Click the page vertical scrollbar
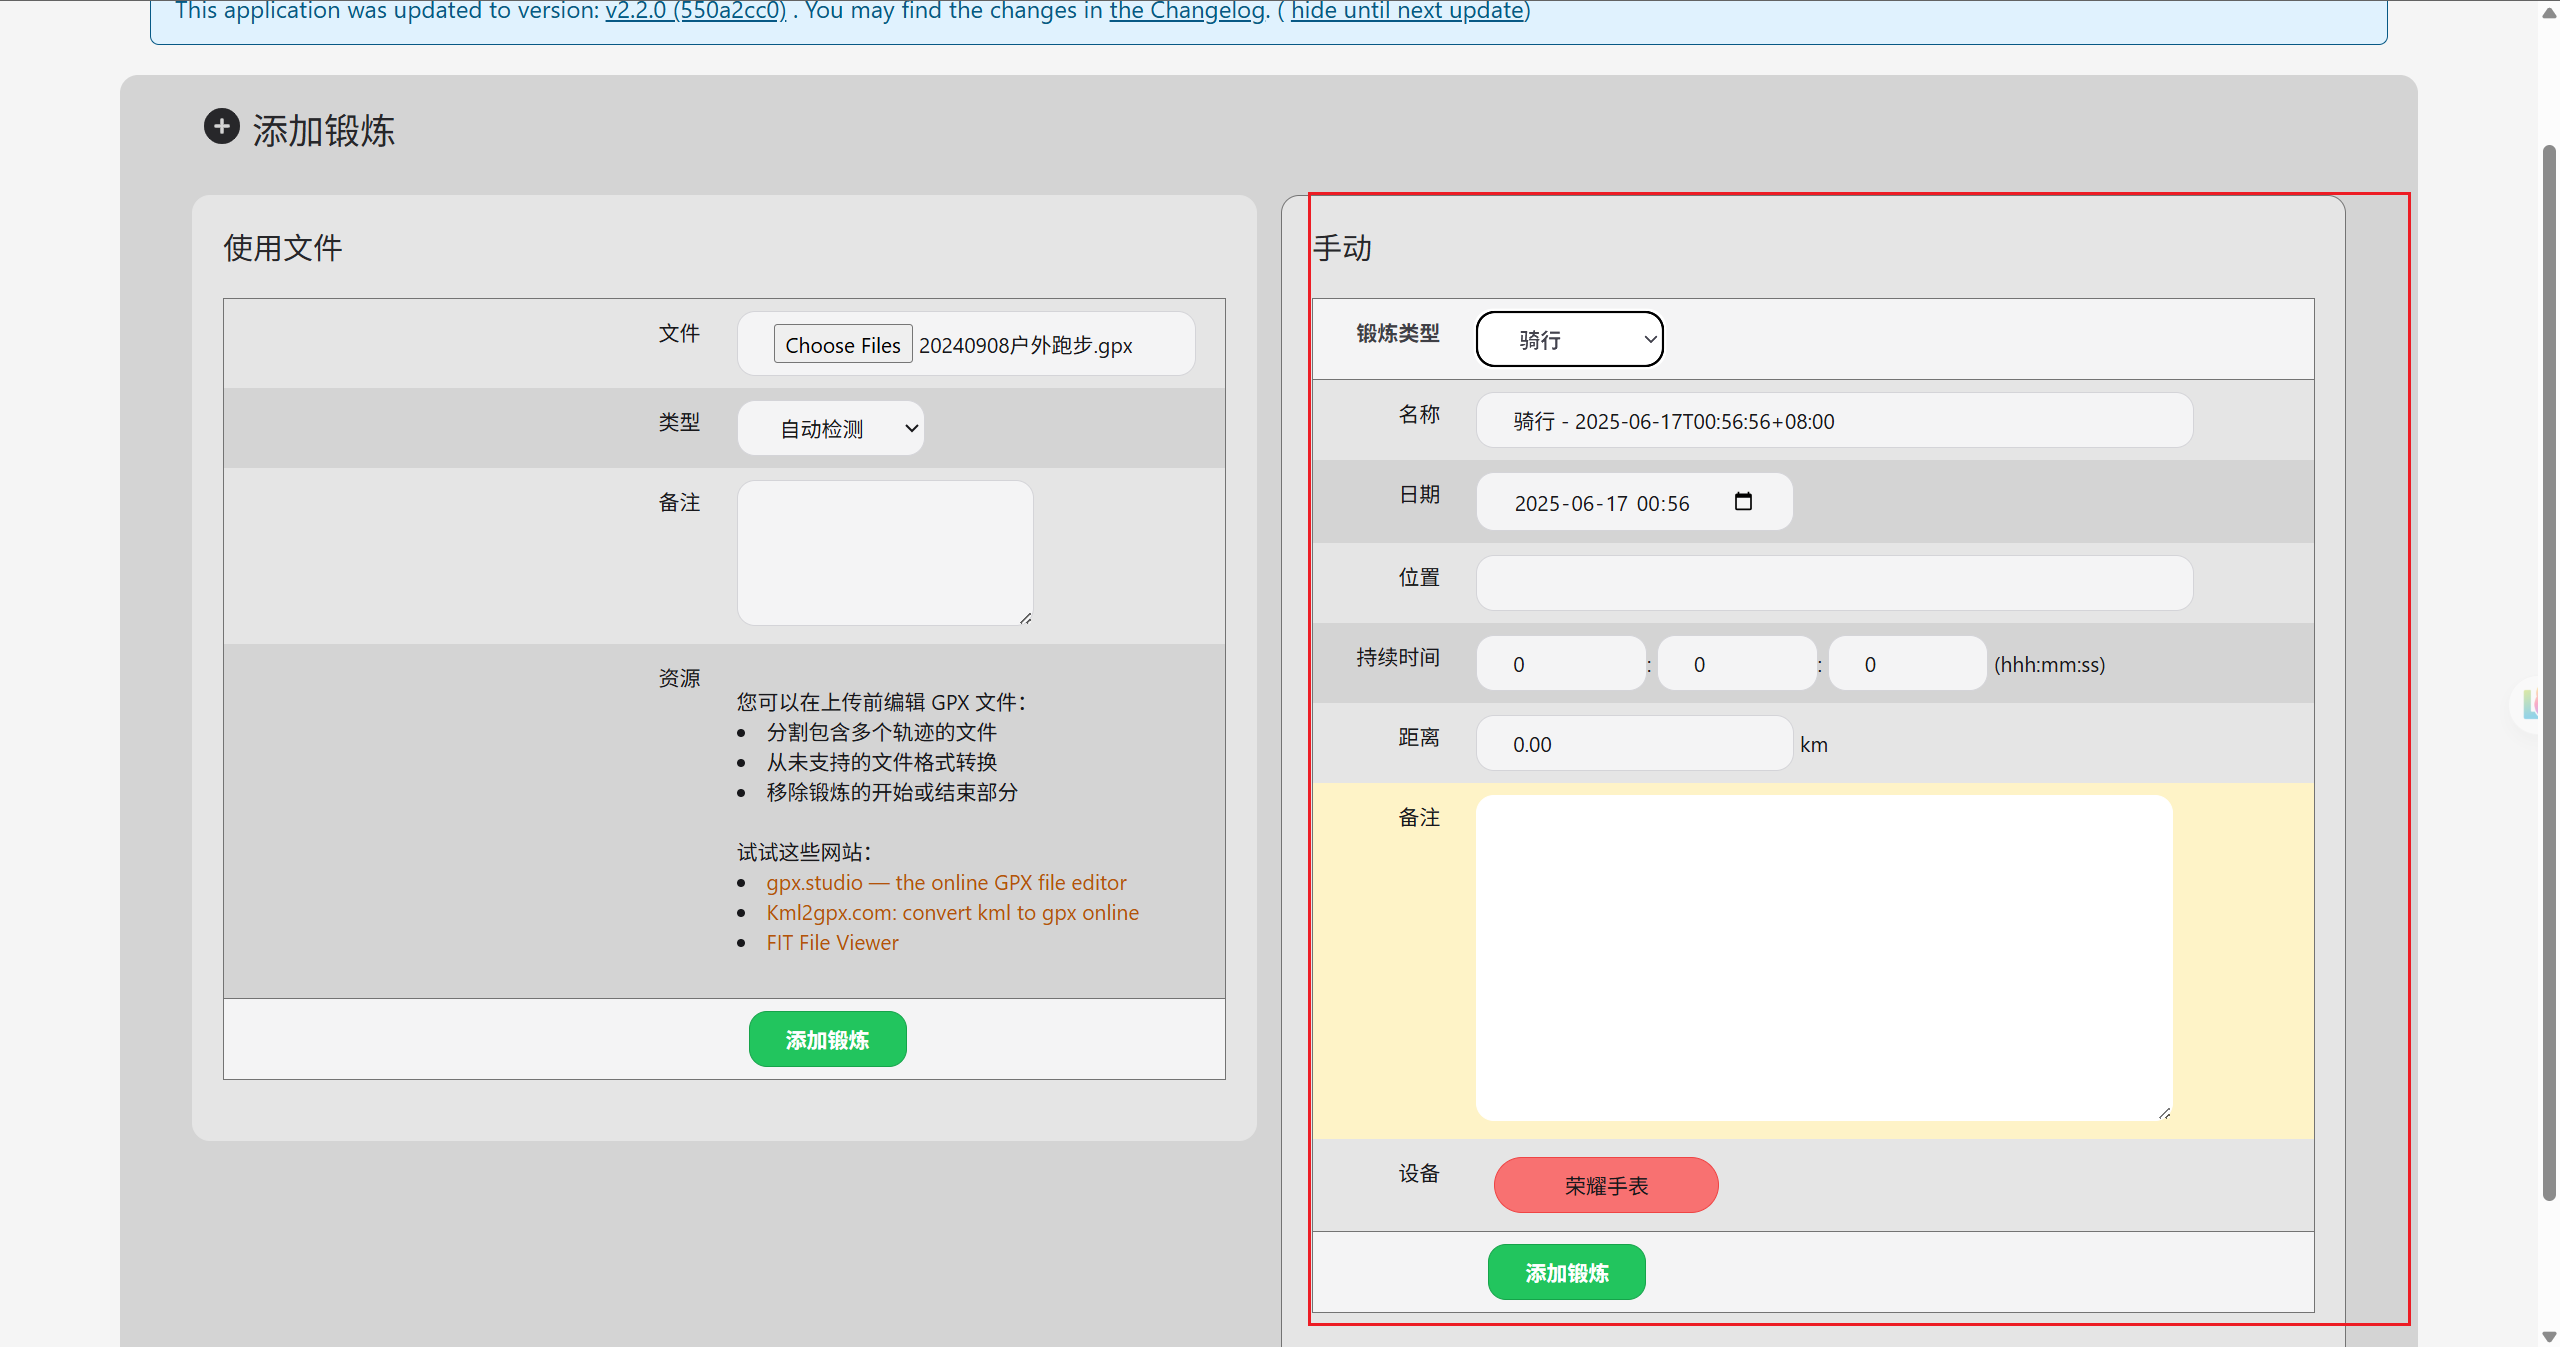The width and height of the screenshot is (2560, 1347). click(x=2548, y=673)
